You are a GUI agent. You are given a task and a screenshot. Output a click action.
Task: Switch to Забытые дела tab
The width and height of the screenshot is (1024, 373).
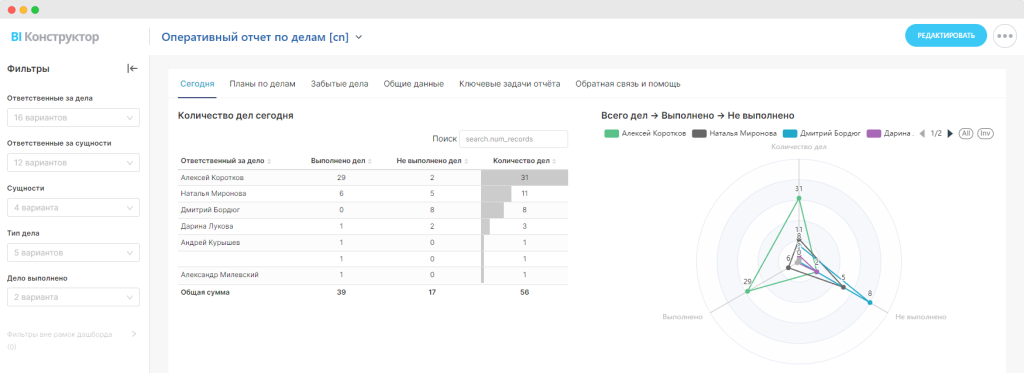click(340, 84)
